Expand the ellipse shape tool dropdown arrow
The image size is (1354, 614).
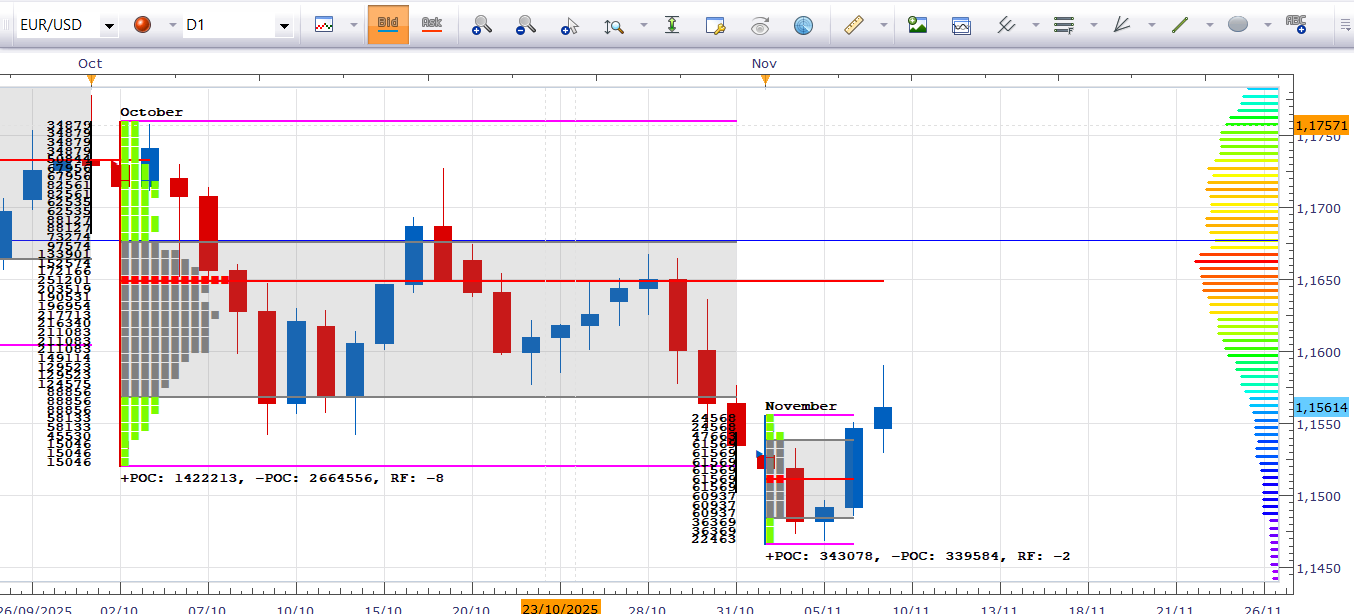(1267, 25)
